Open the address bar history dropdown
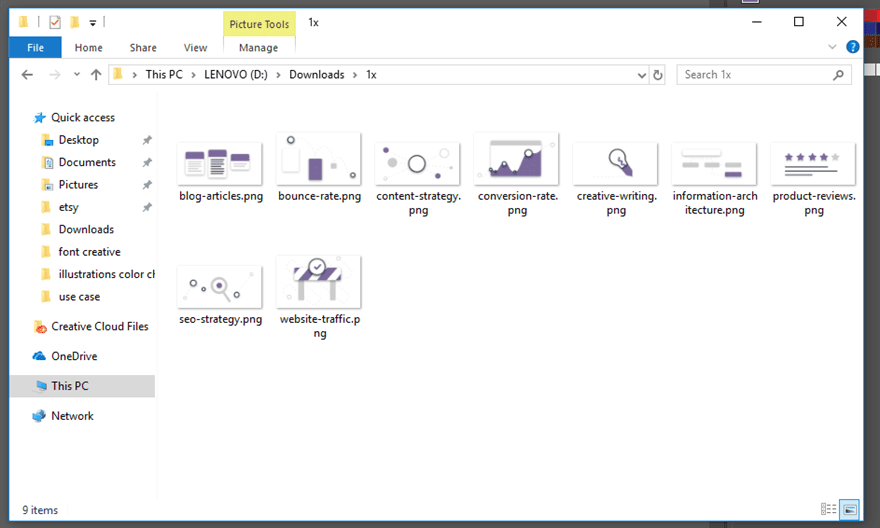Image resolution: width=880 pixels, height=528 pixels. (x=642, y=75)
